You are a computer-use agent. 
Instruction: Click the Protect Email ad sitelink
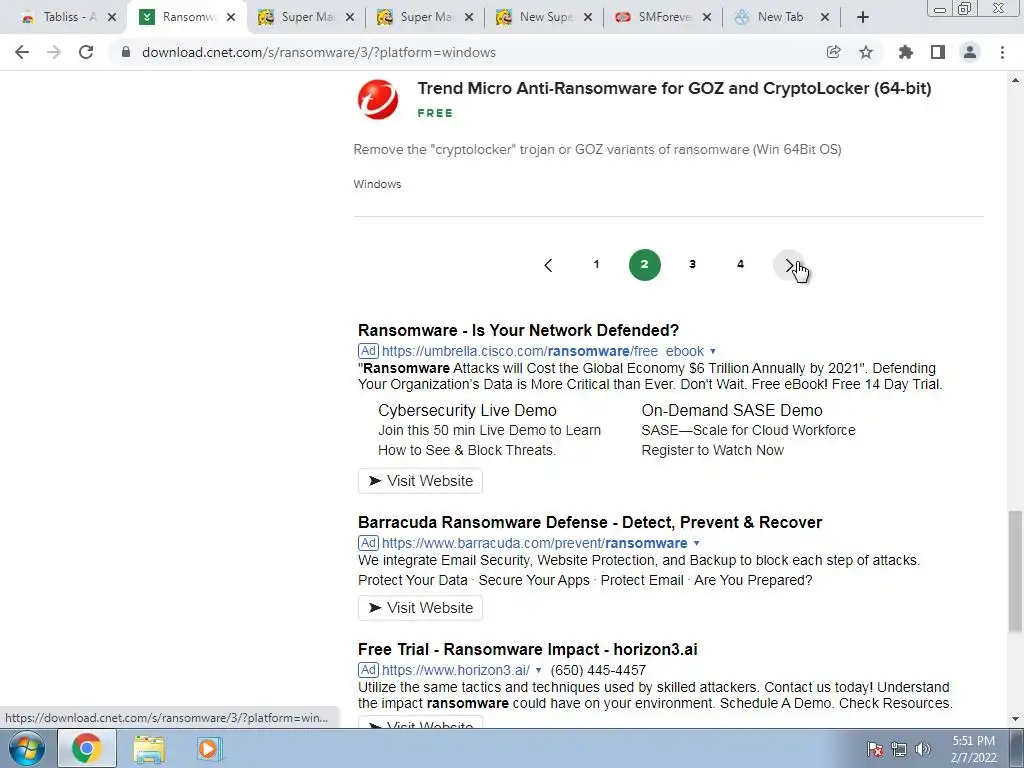click(x=642, y=581)
